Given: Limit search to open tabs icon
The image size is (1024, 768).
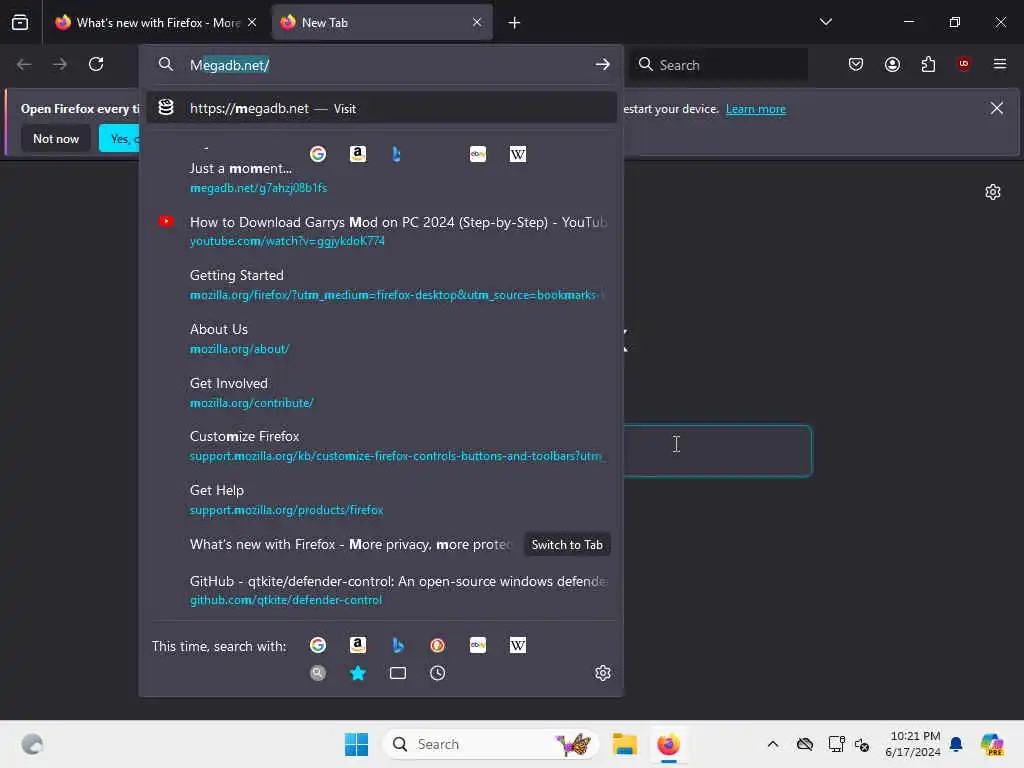Looking at the screenshot, I should pyautogui.click(x=398, y=673).
